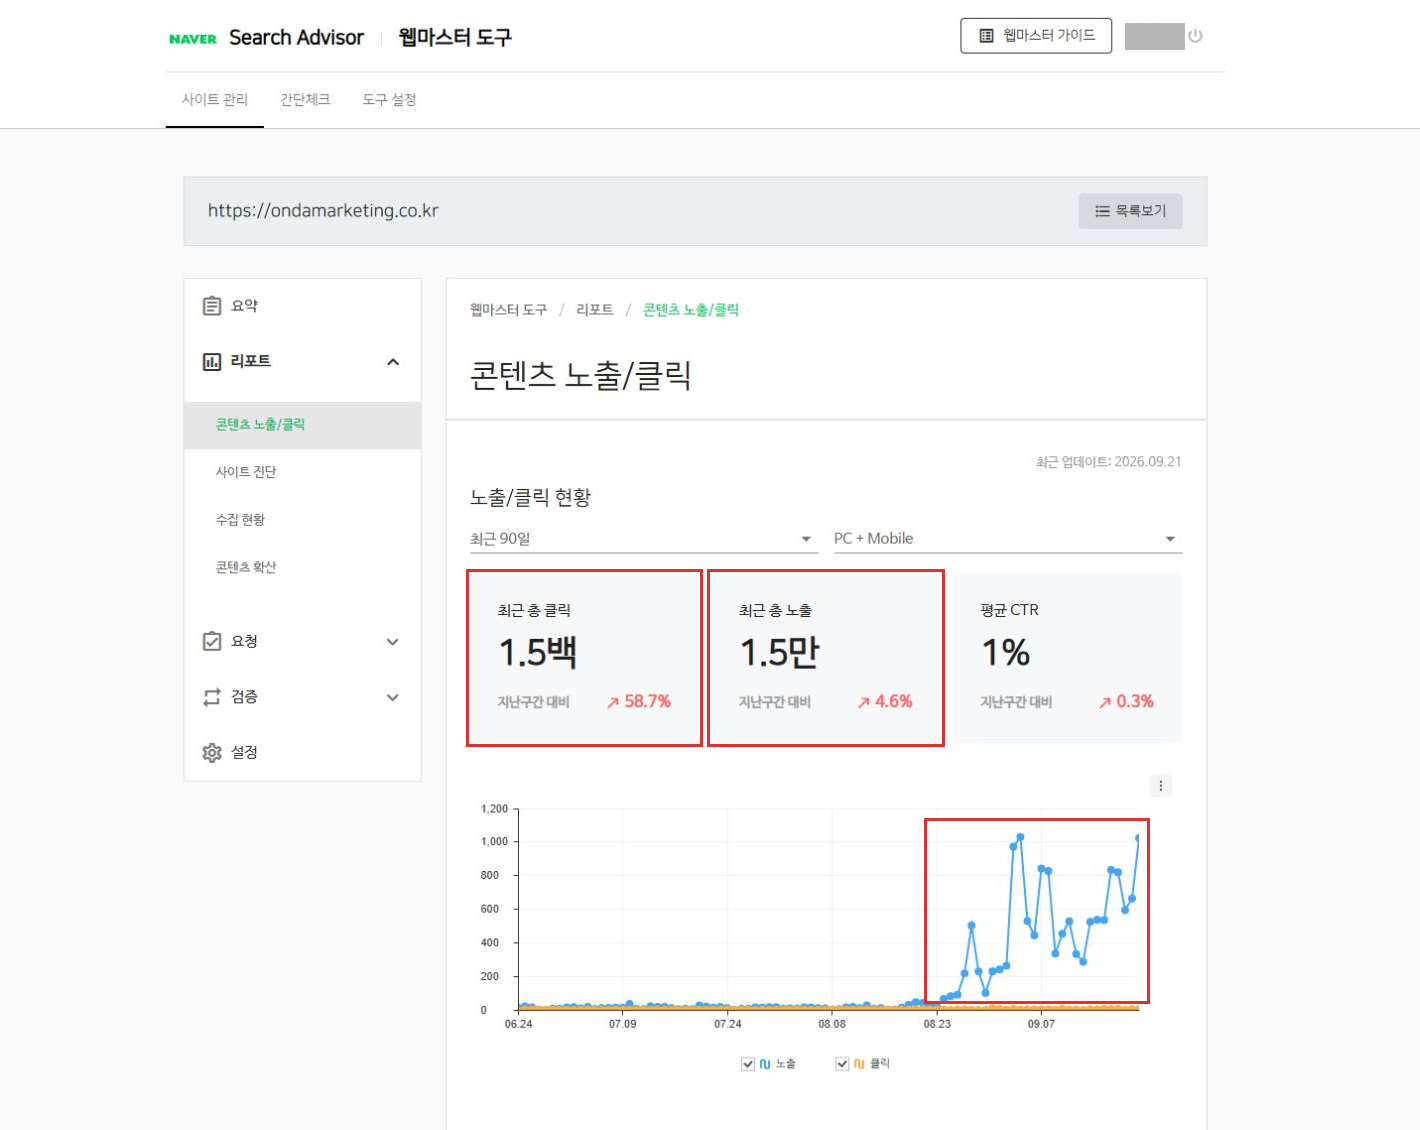This screenshot has height=1130, width=1420.
Task: Click the 08.23 date on chart axis
Action: pos(937,1024)
